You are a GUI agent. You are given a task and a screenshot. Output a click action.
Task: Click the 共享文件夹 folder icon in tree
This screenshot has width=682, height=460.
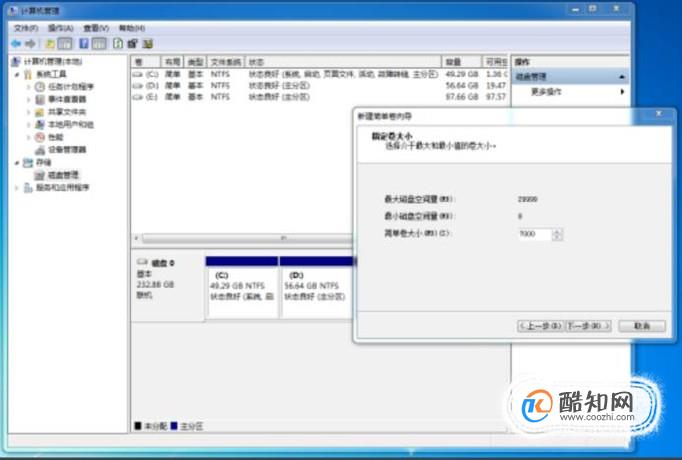coord(40,112)
